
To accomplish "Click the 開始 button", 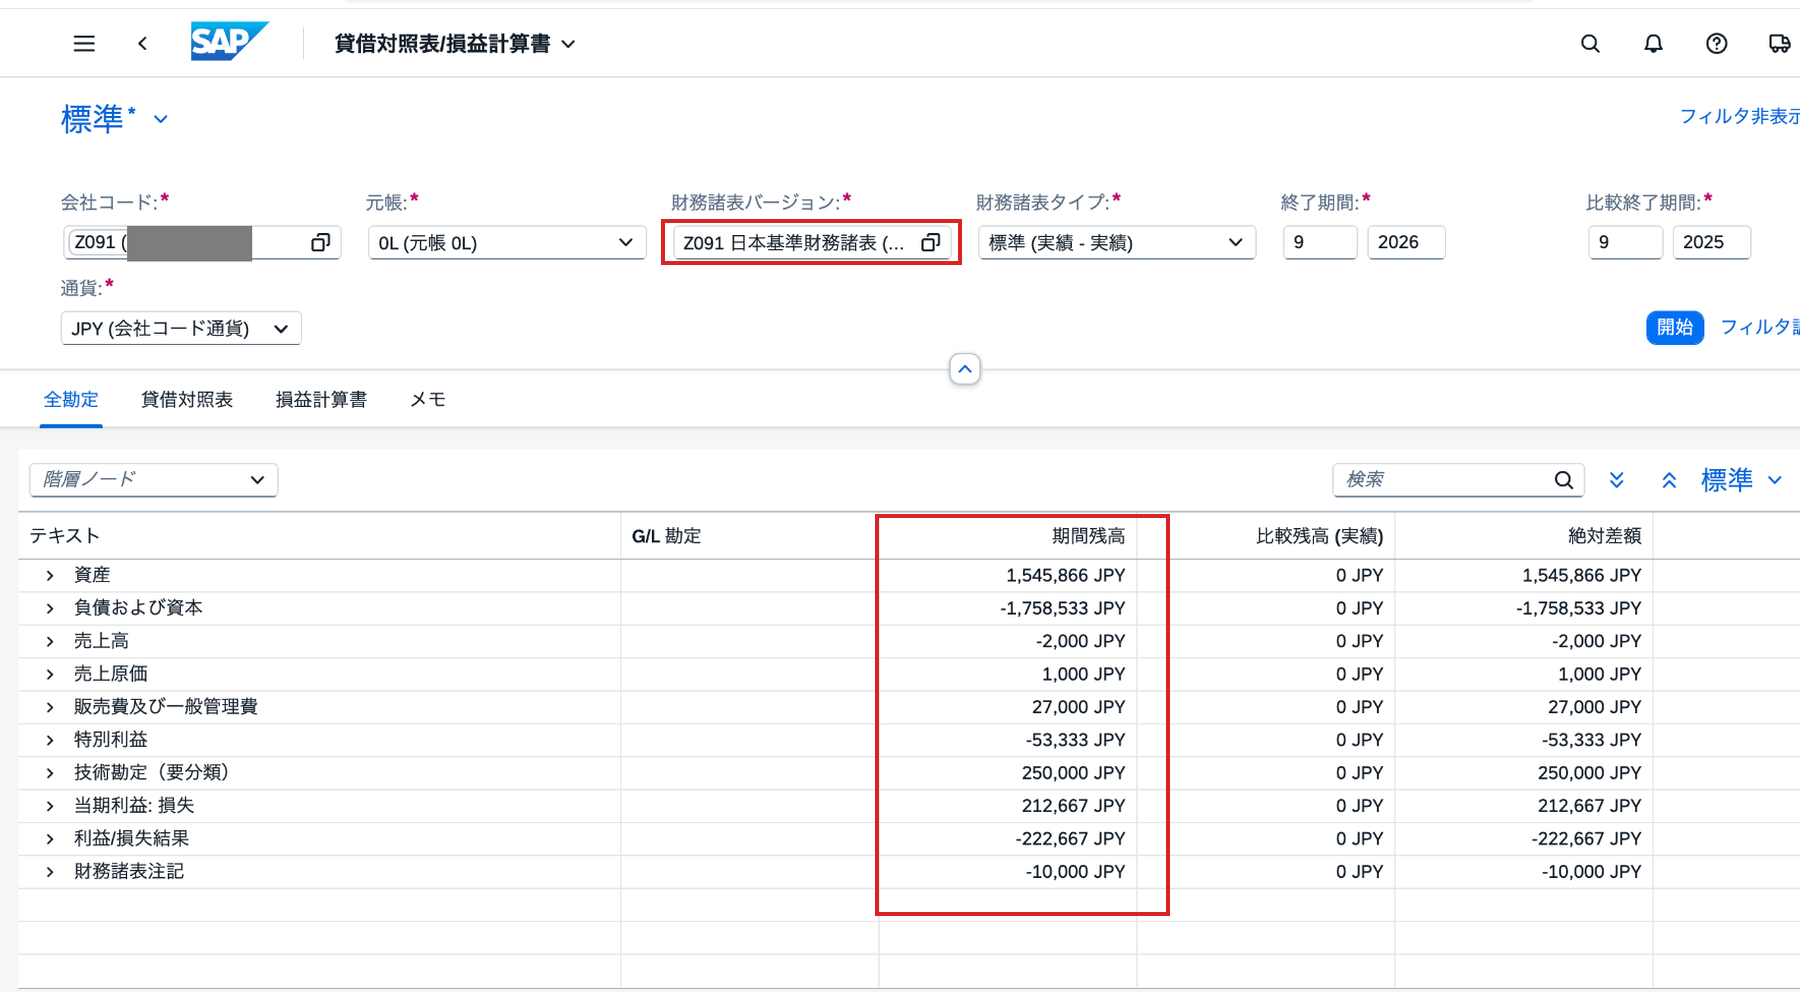I will [x=1675, y=327].
